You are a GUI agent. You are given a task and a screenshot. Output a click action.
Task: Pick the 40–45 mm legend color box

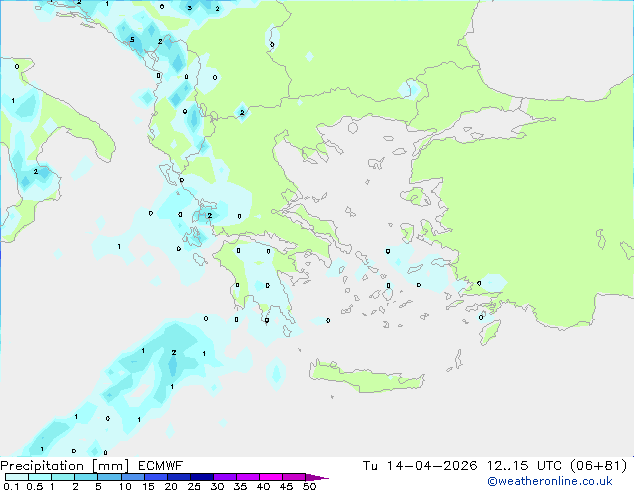coord(271,477)
